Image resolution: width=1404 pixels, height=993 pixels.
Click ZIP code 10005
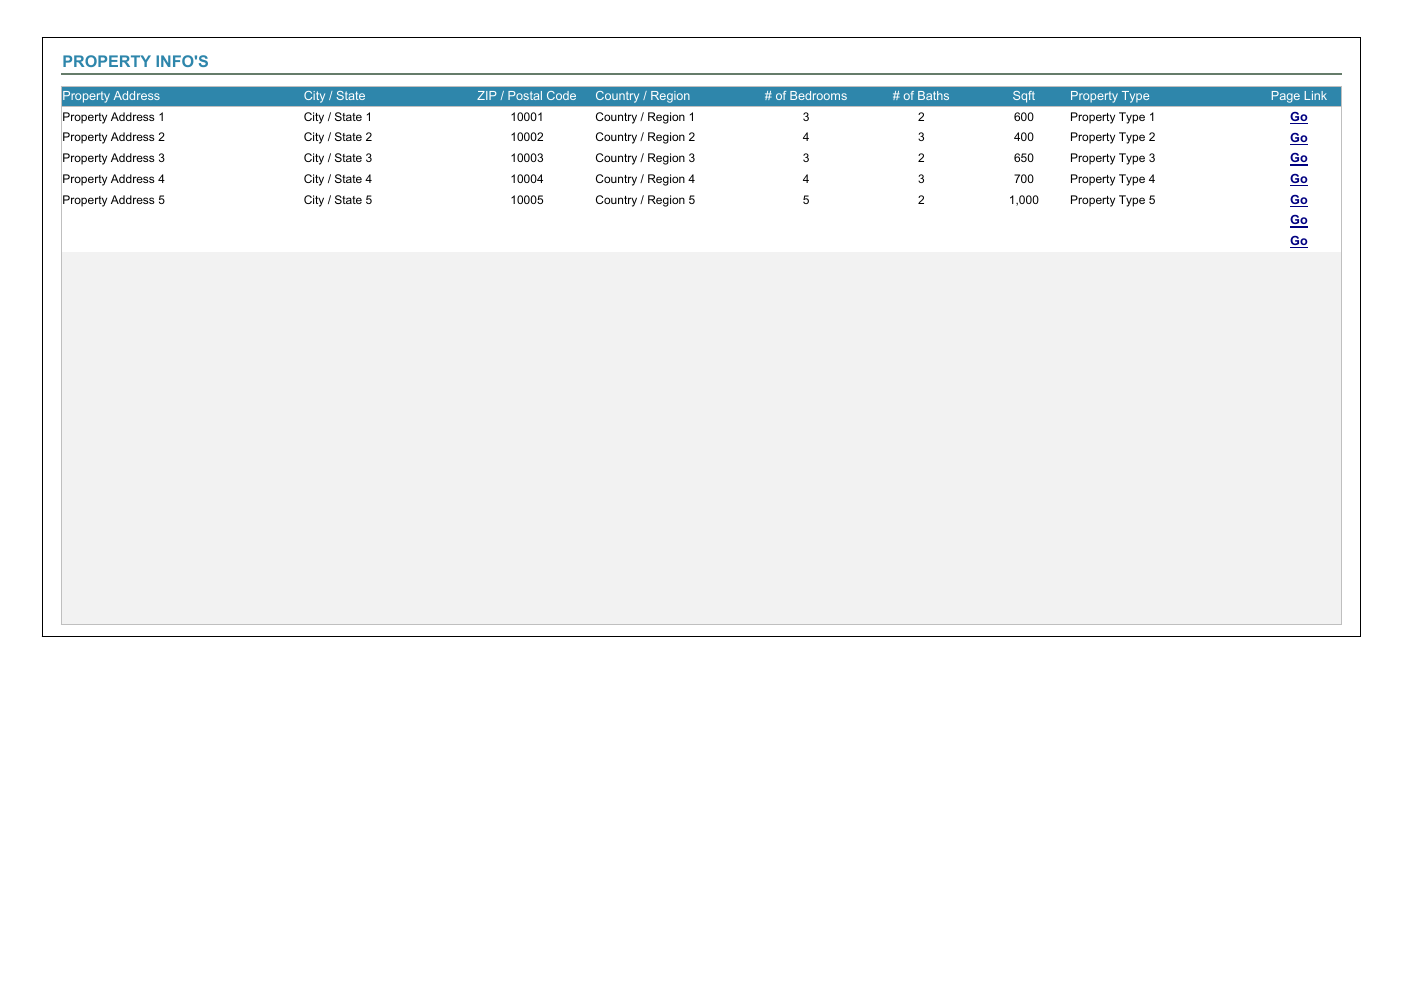(527, 200)
